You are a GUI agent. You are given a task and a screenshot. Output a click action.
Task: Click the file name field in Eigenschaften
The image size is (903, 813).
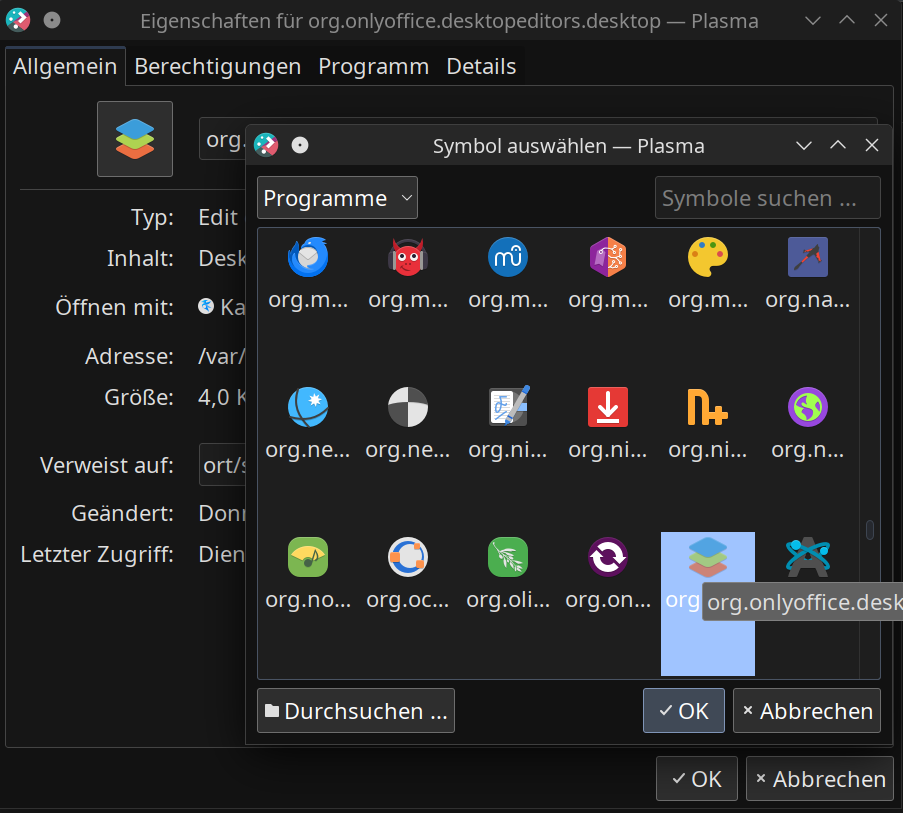pos(222,139)
